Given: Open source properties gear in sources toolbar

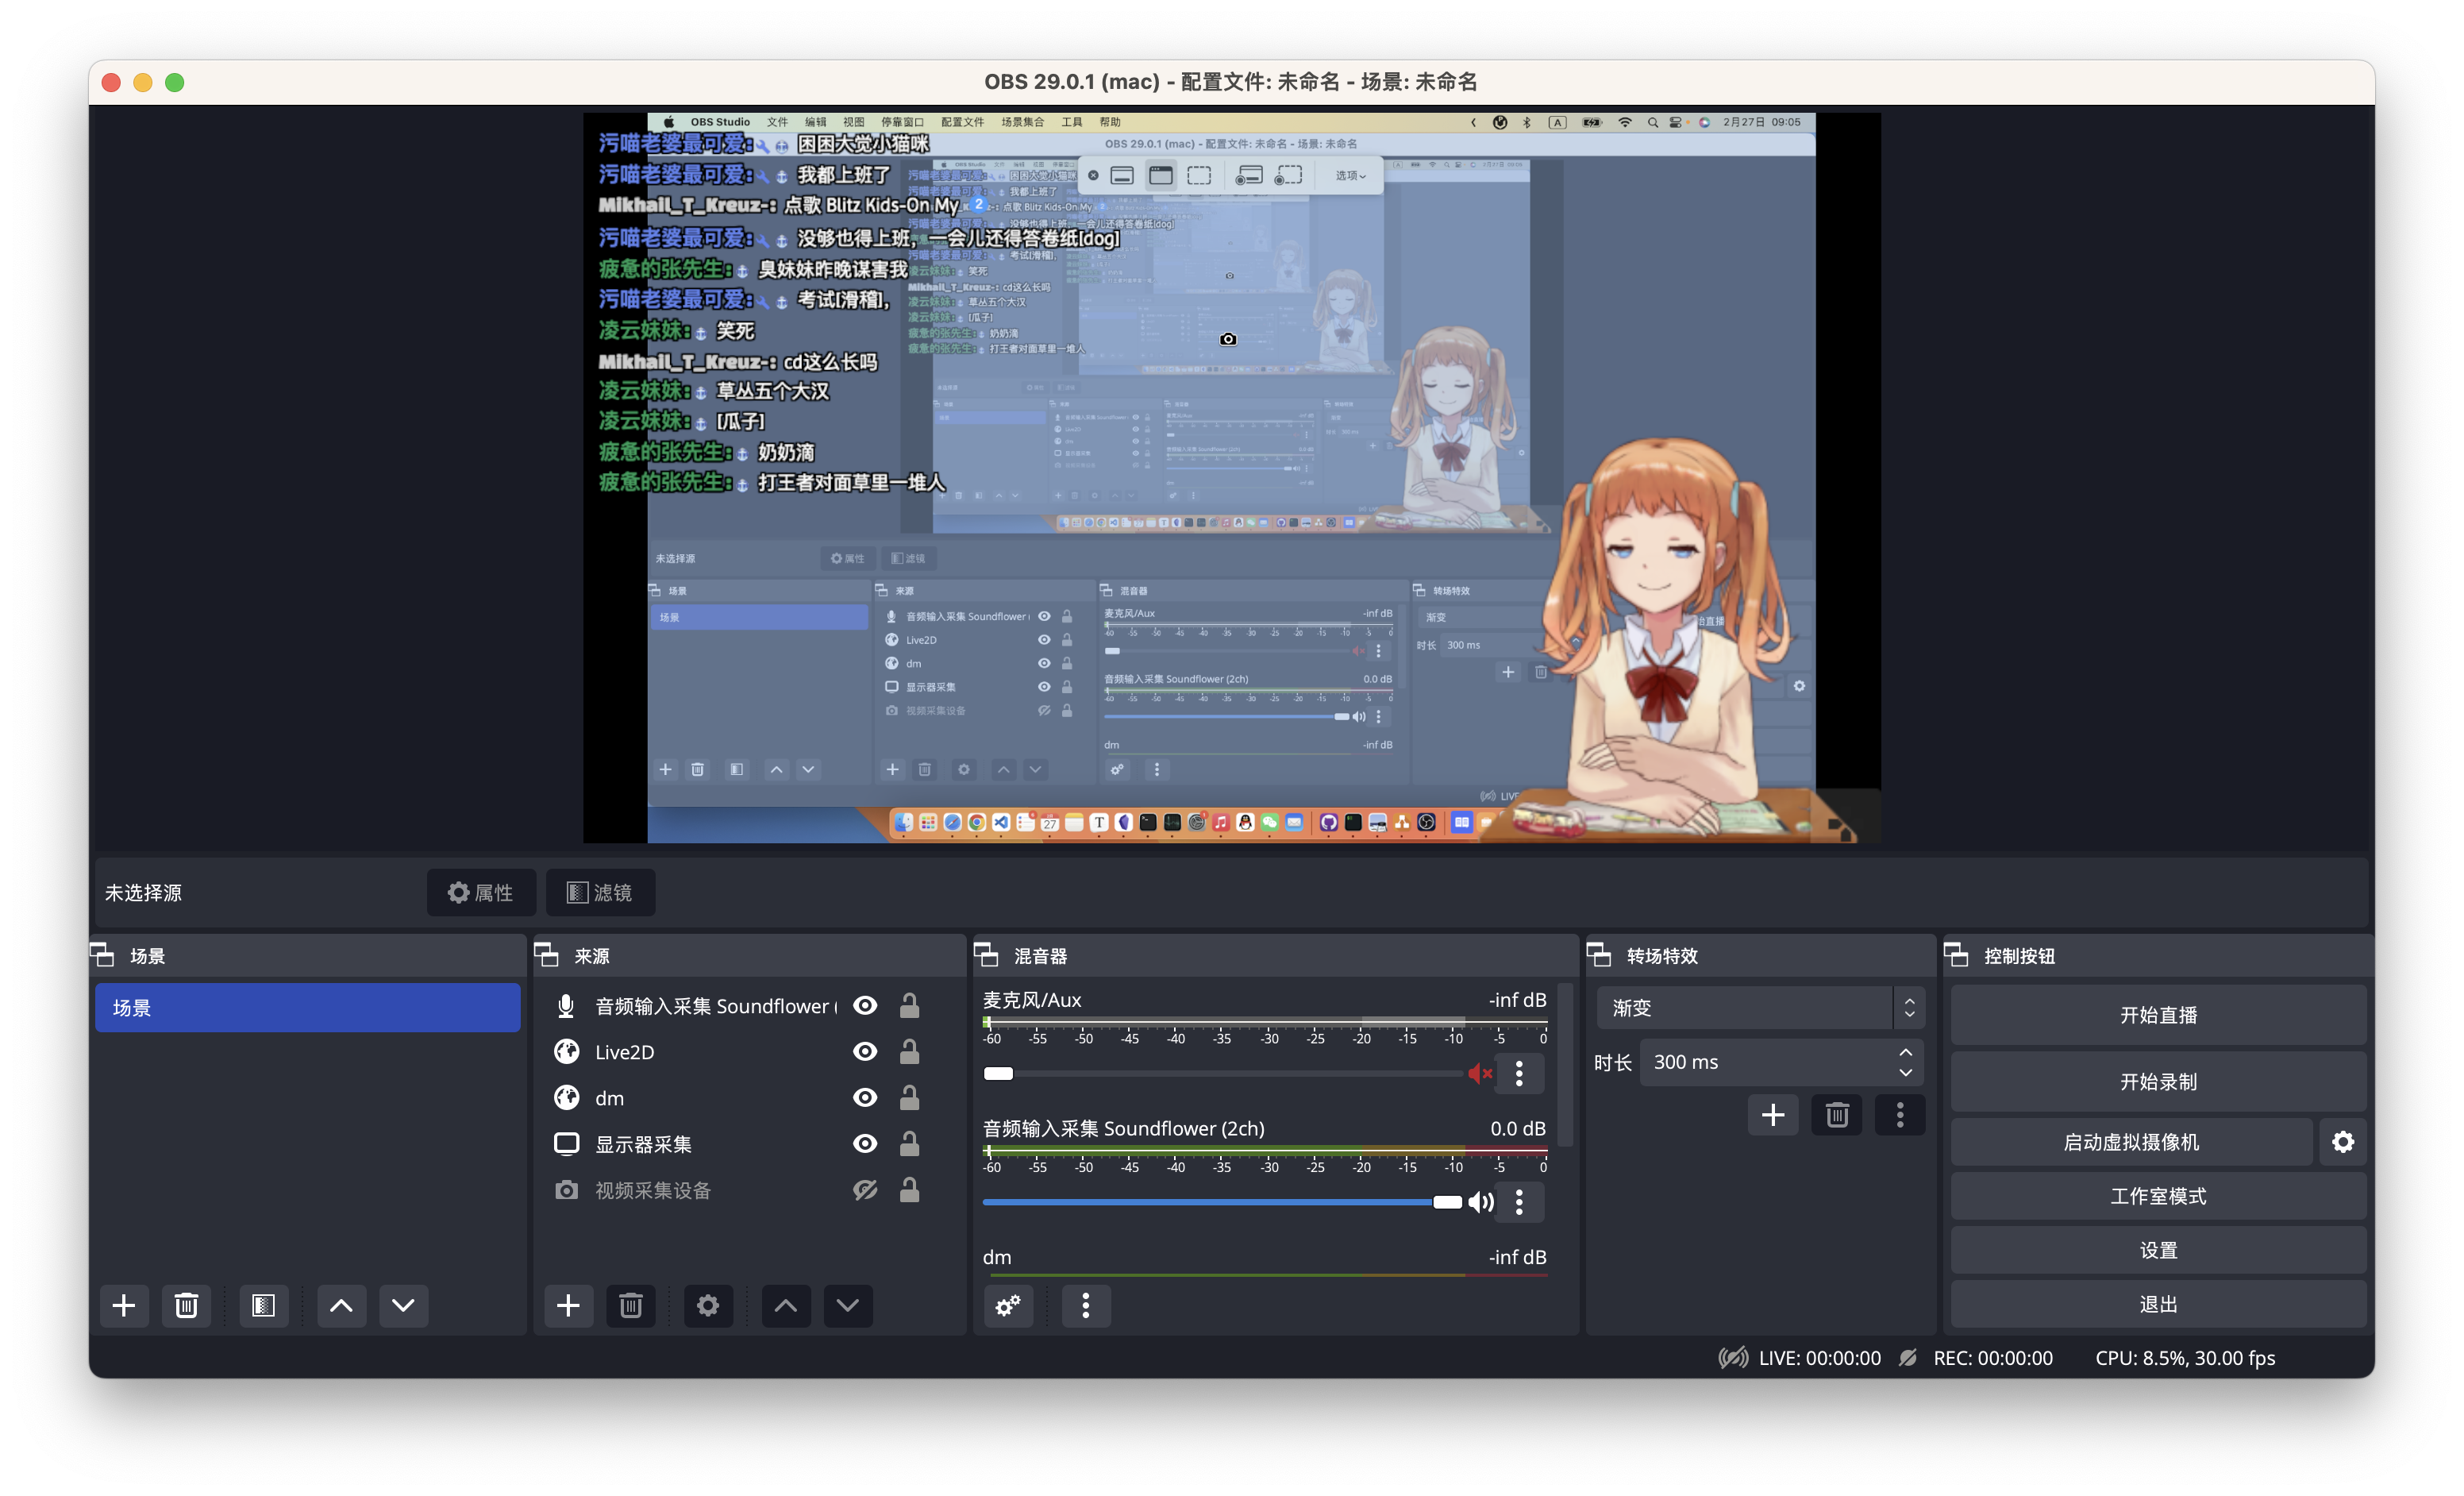Looking at the screenshot, I should (708, 1305).
